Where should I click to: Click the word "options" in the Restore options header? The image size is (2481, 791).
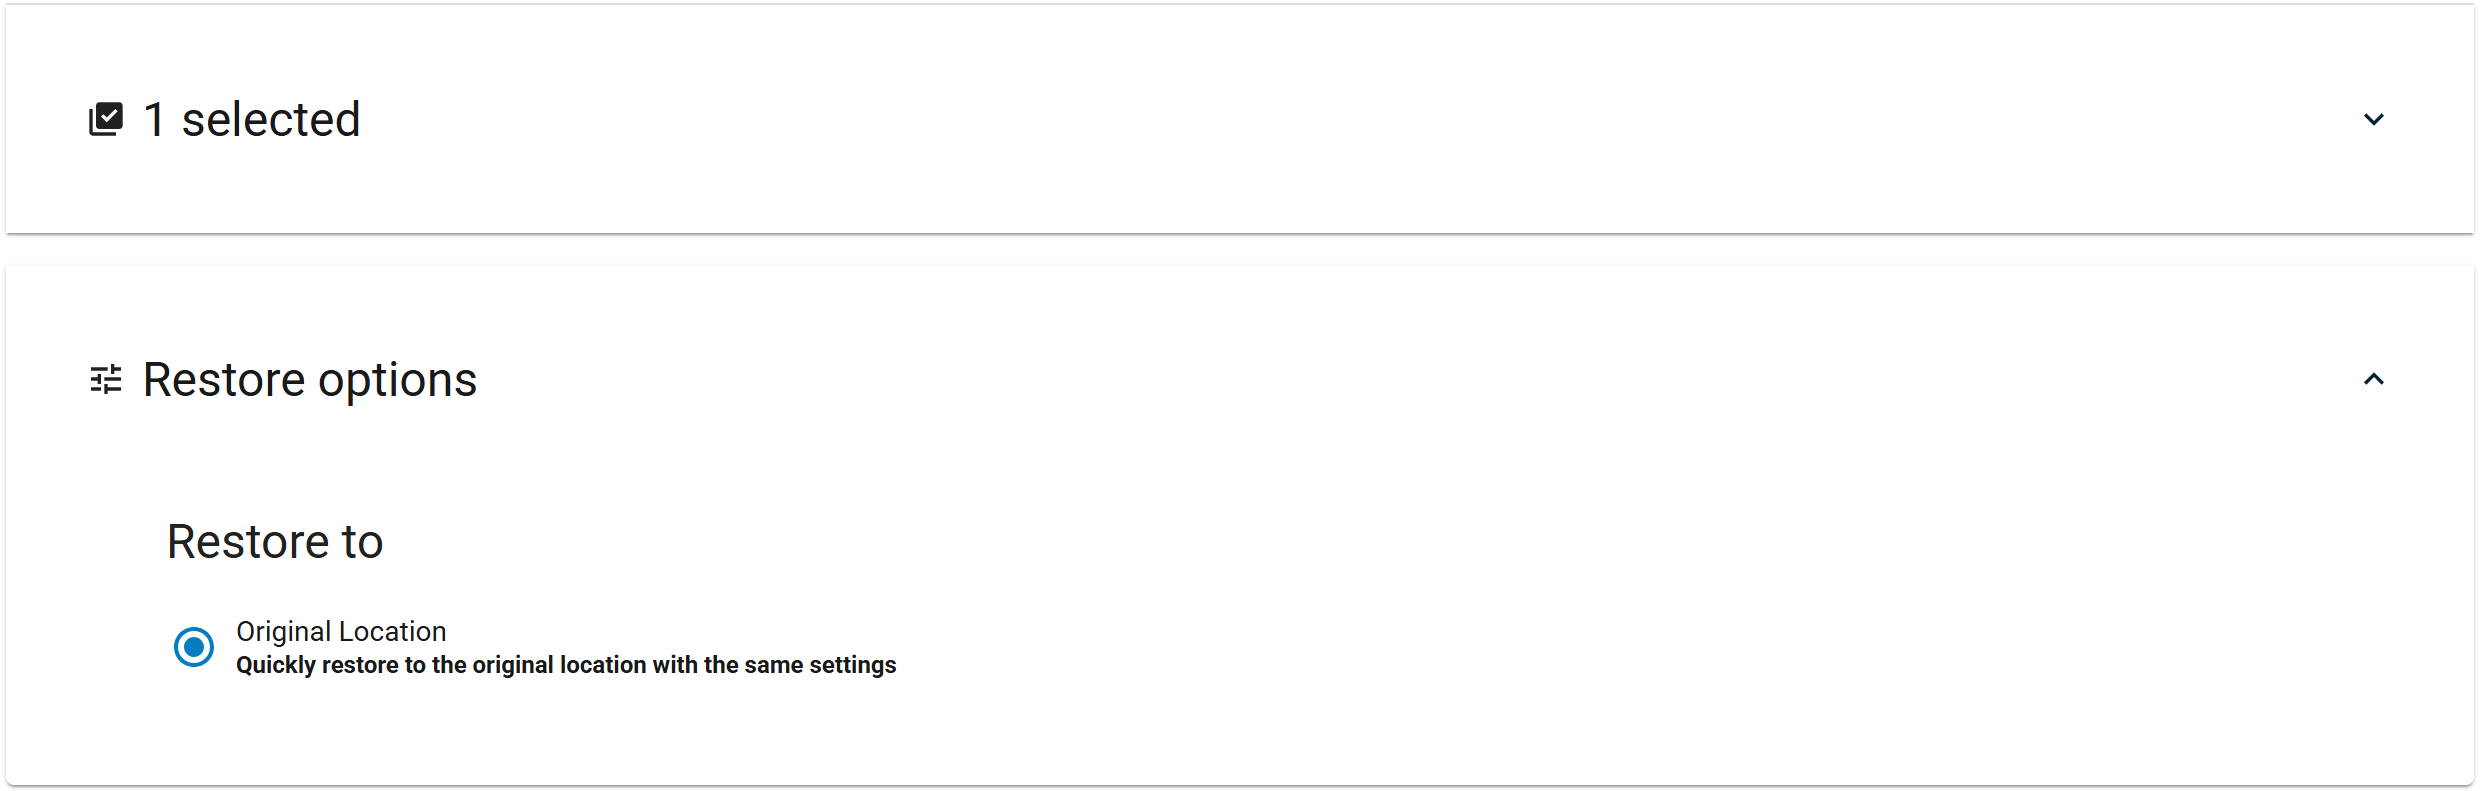coord(398,382)
